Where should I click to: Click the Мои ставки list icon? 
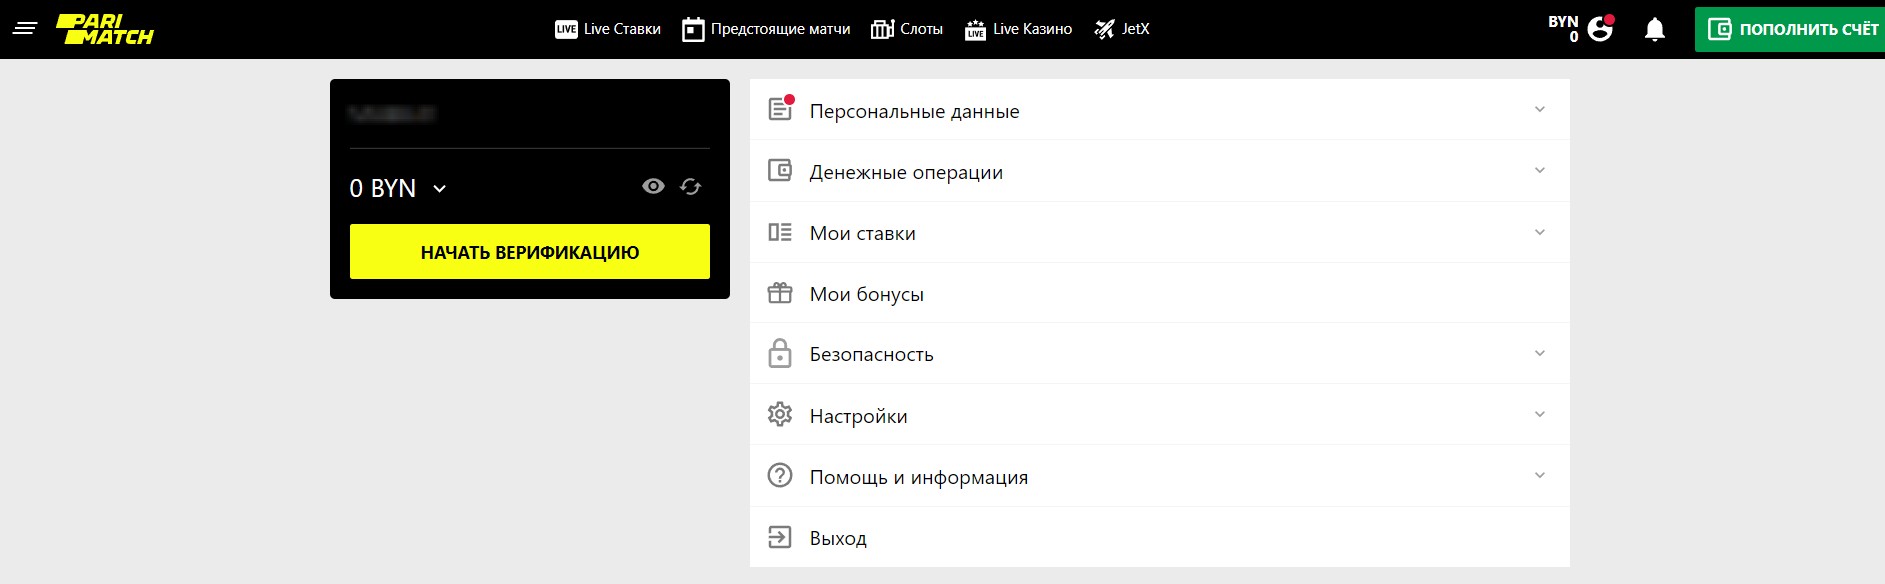[780, 232]
